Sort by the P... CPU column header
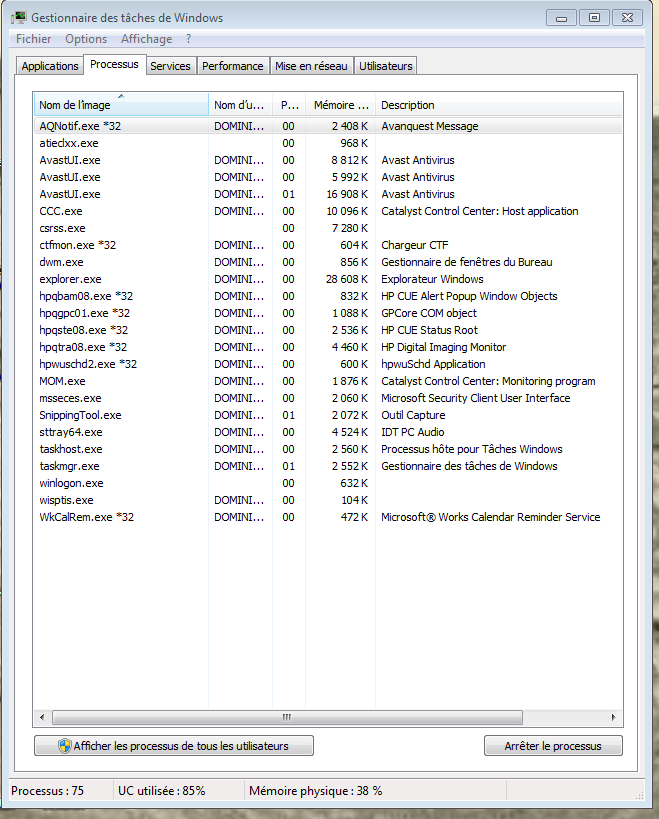The image size is (659, 819). point(289,104)
